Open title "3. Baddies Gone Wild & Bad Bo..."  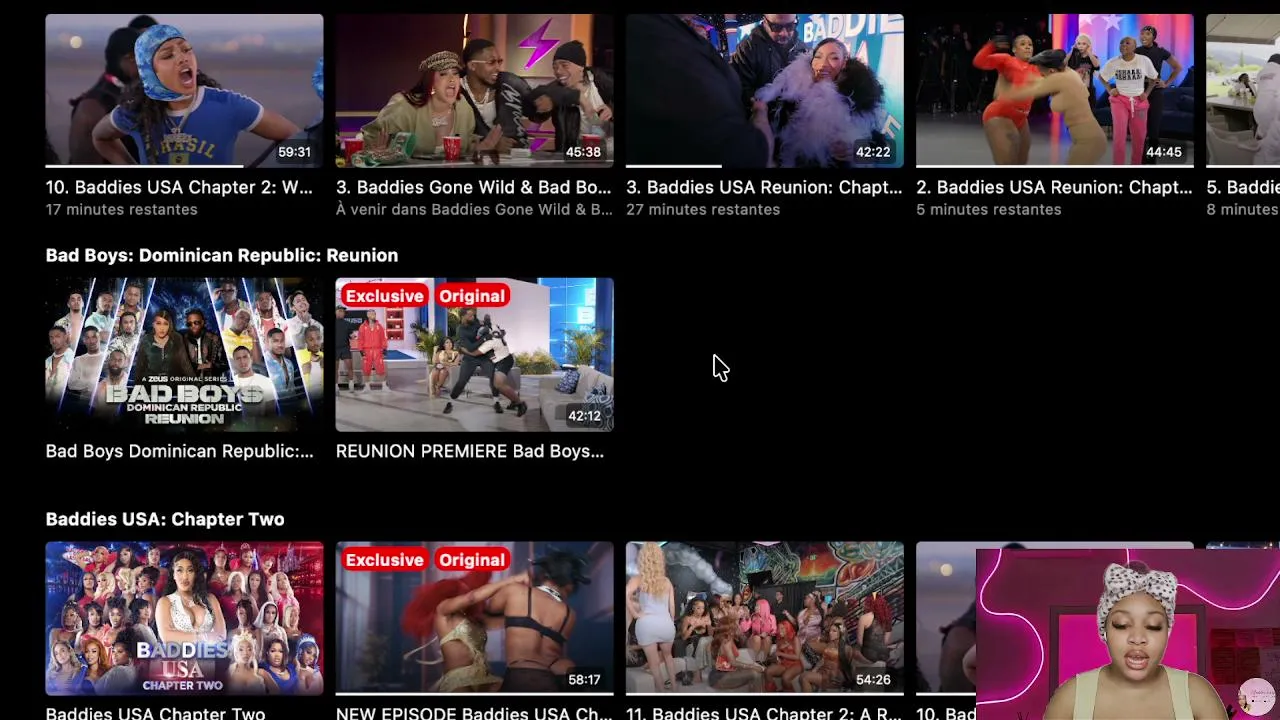pyautogui.click(x=473, y=187)
